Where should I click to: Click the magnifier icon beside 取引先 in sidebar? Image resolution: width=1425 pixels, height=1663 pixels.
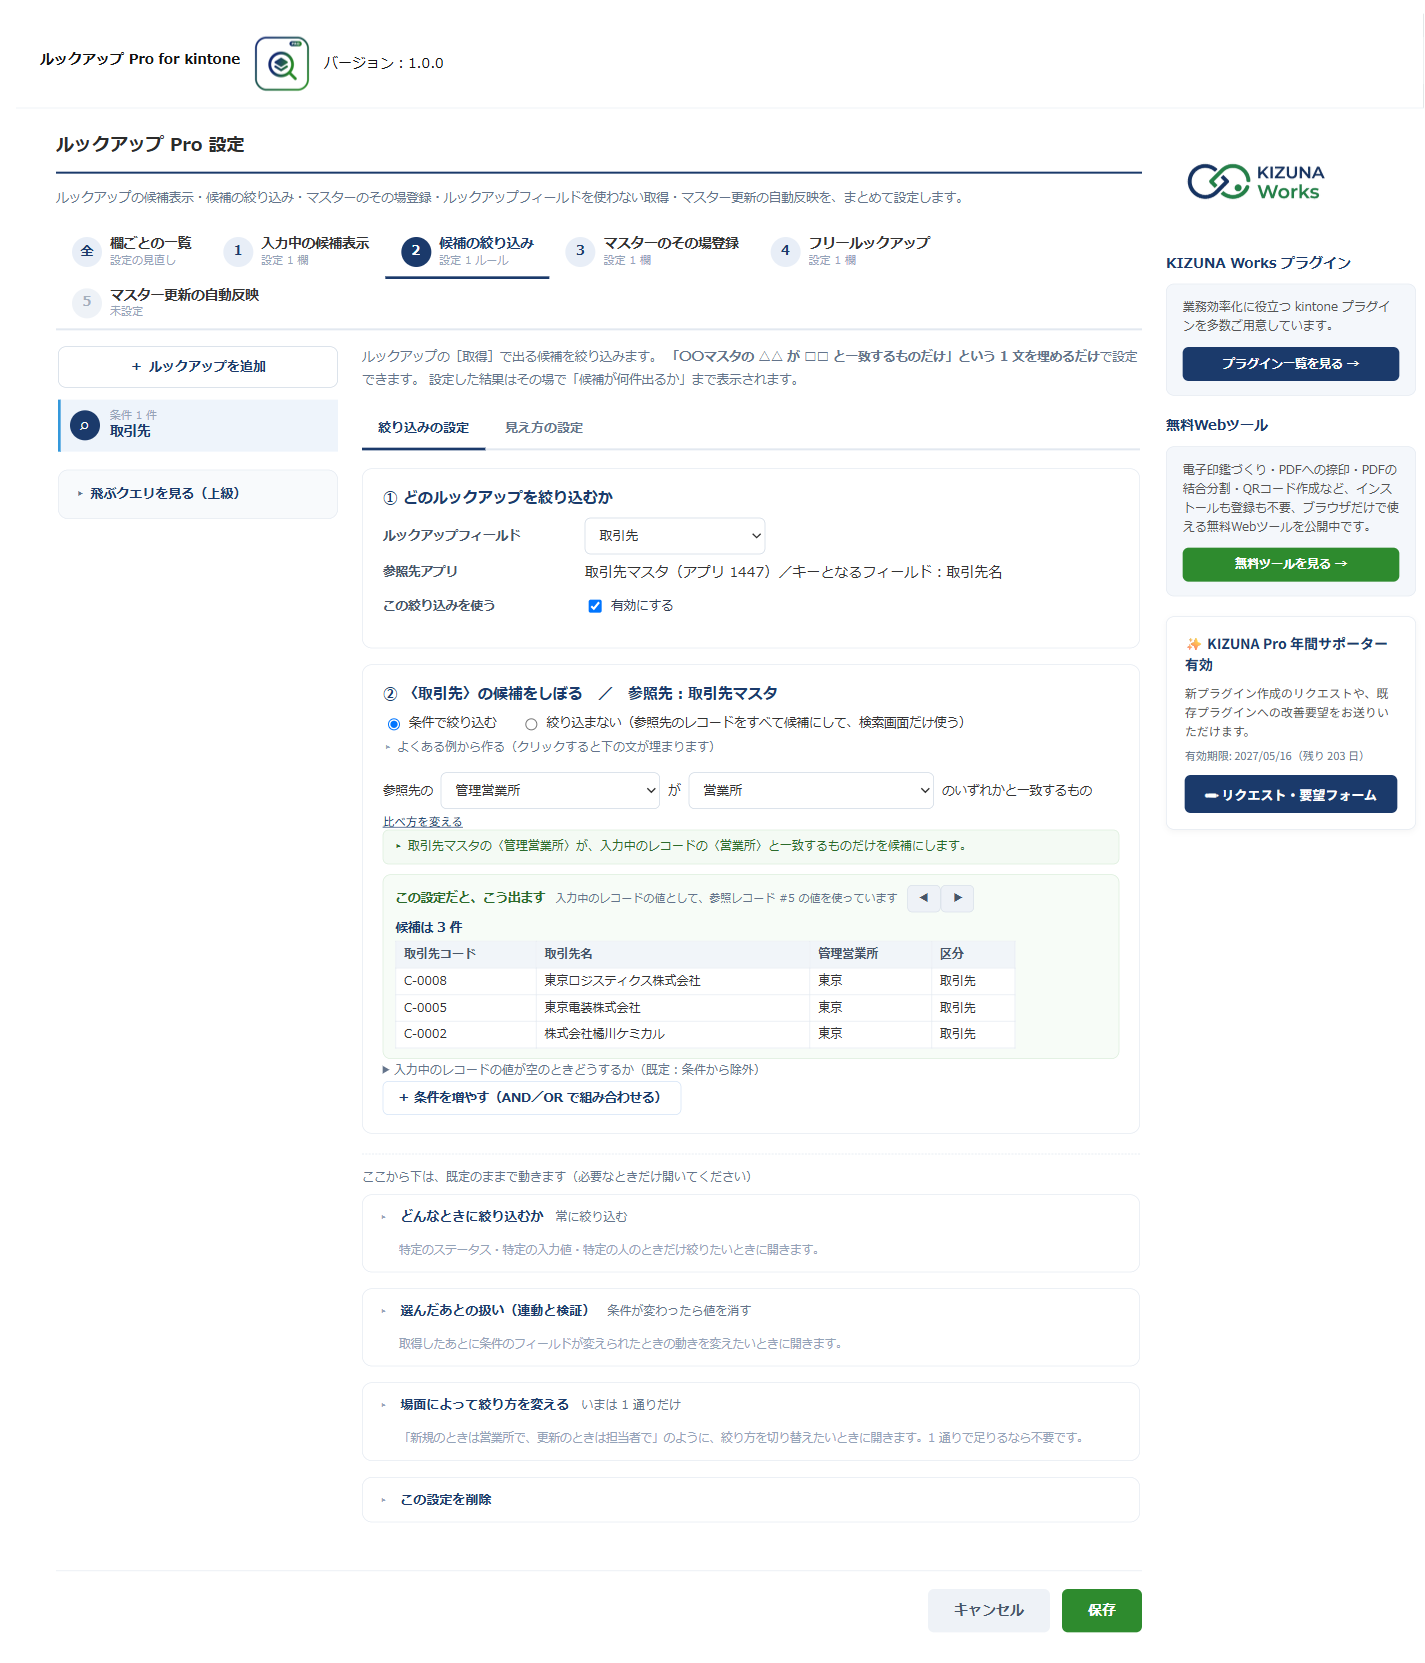point(85,426)
